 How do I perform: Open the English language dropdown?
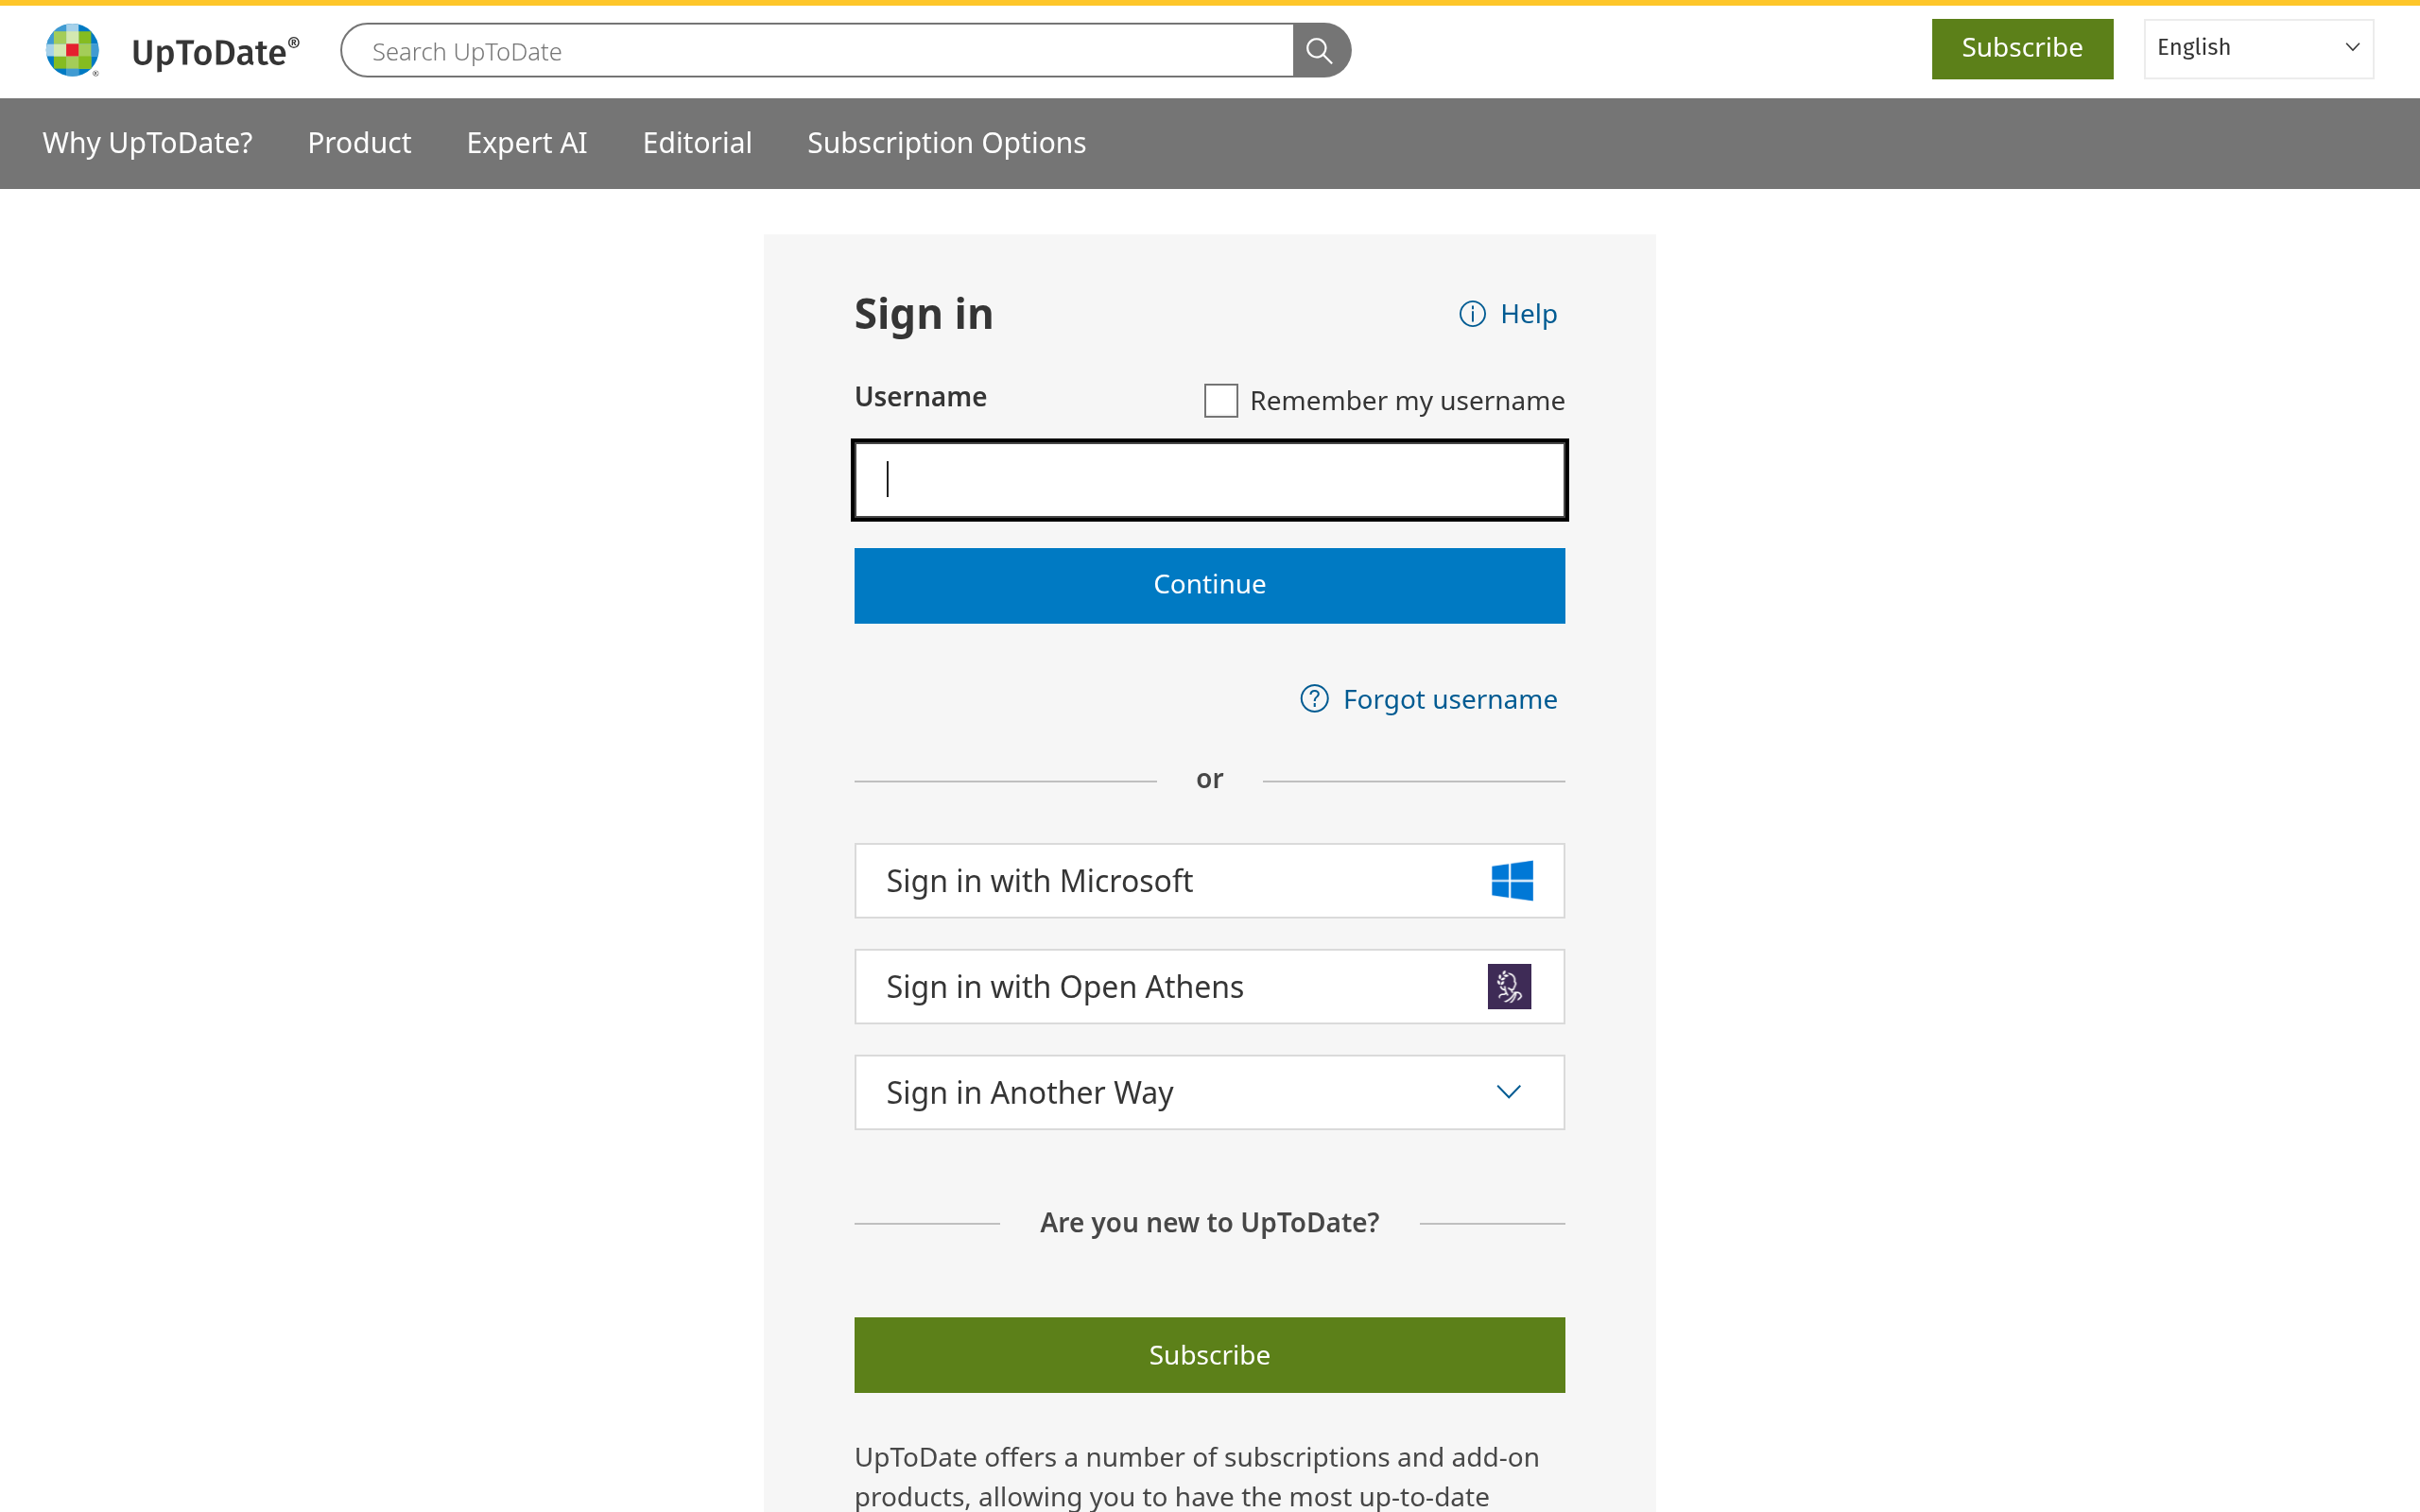(2258, 48)
